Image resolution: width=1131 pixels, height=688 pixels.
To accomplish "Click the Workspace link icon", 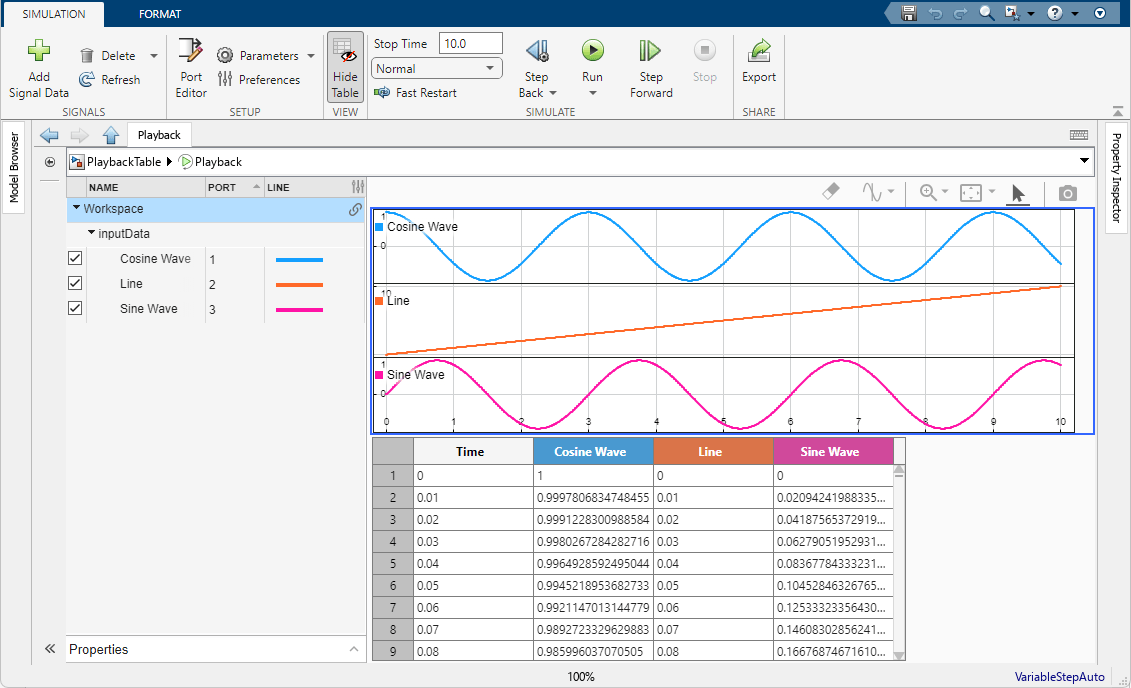I will [355, 209].
